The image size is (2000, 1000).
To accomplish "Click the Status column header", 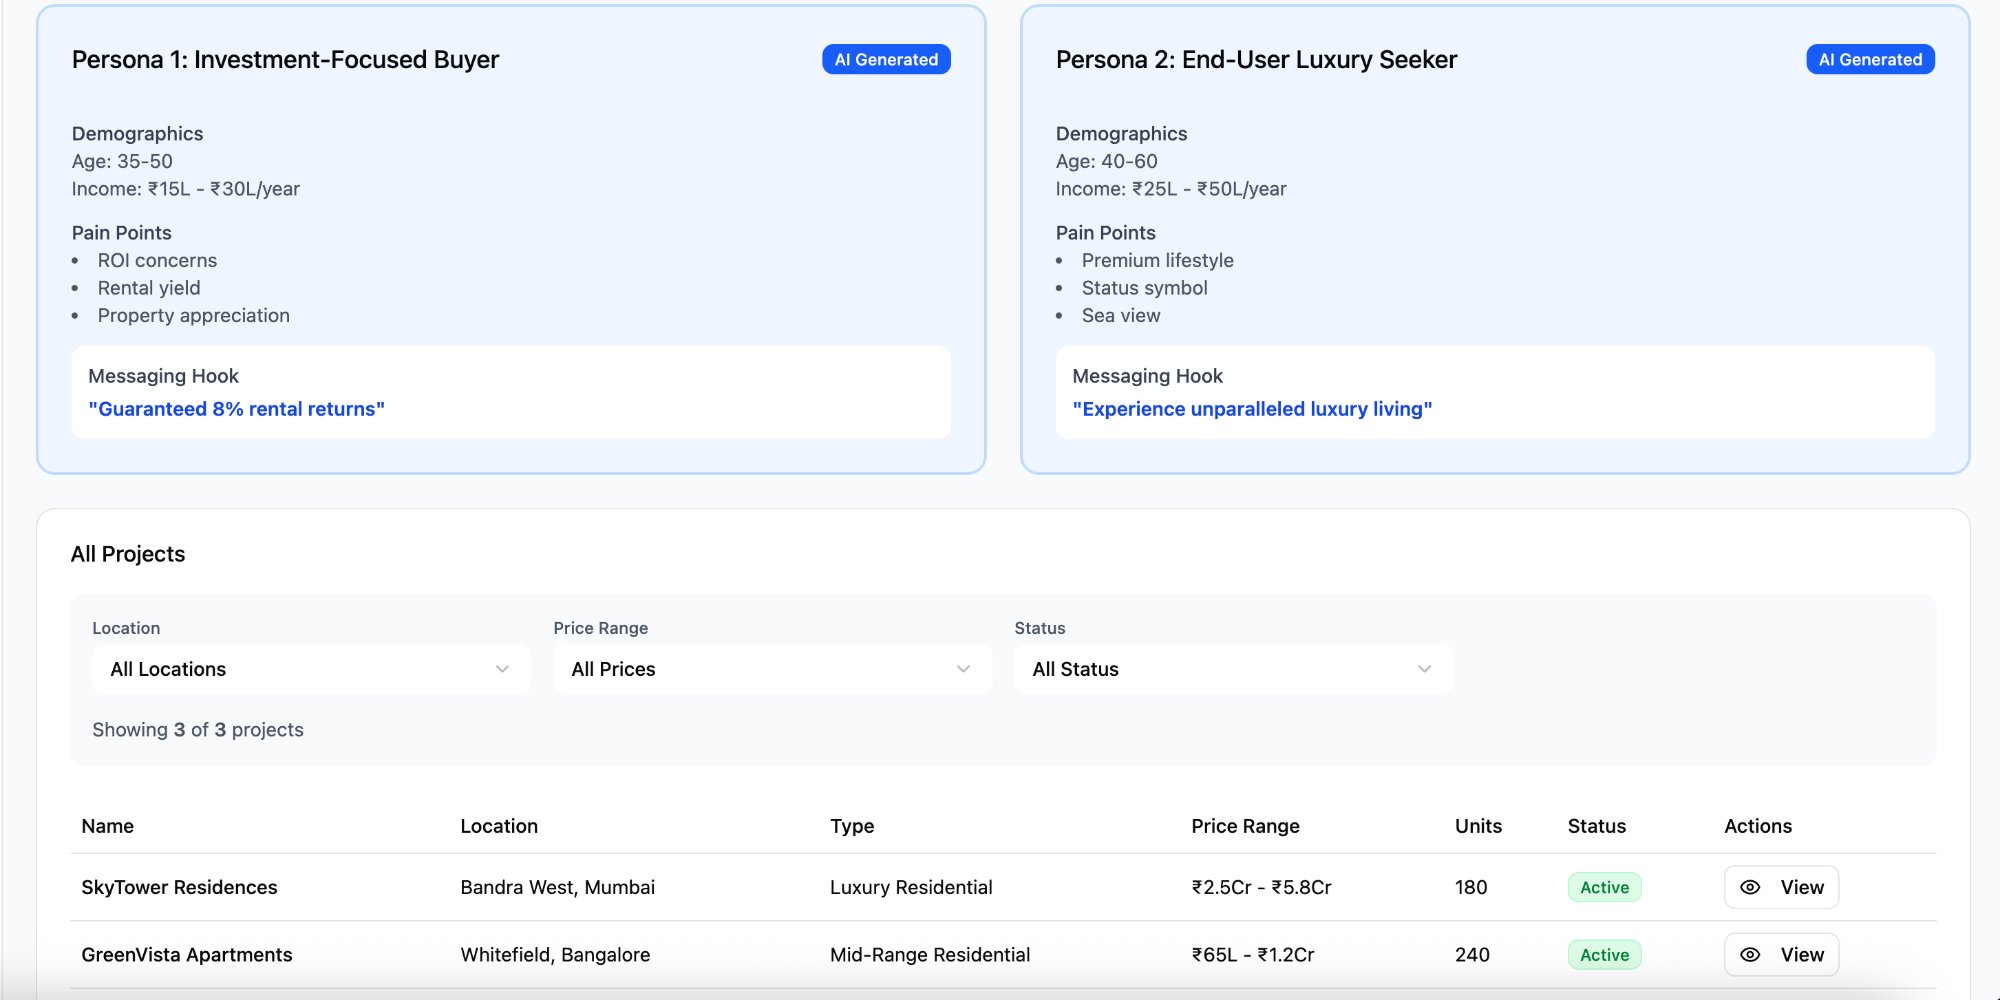I will point(1596,826).
